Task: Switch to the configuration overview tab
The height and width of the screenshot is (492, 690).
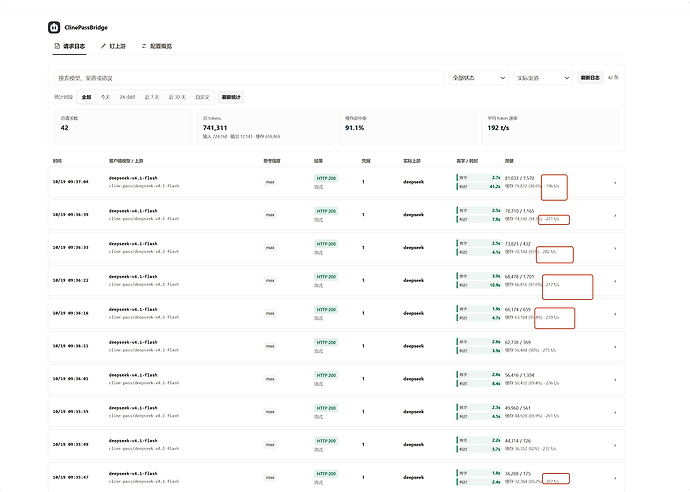Action: (157, 46)
